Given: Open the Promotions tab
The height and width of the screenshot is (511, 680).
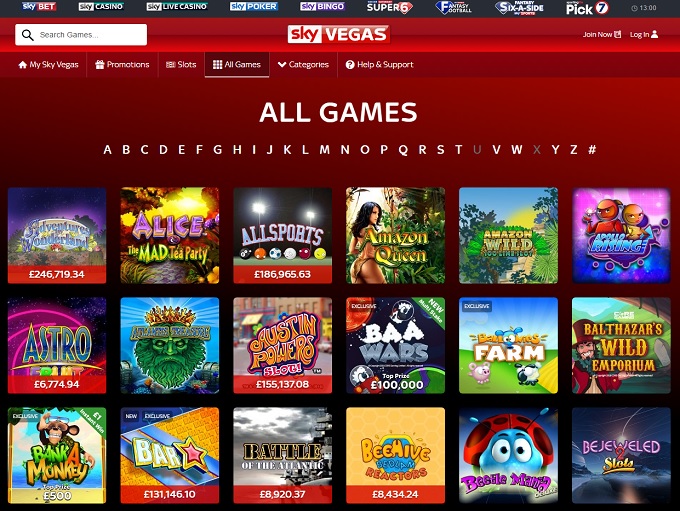Looking at the screenshot, I should pos(122,65).
